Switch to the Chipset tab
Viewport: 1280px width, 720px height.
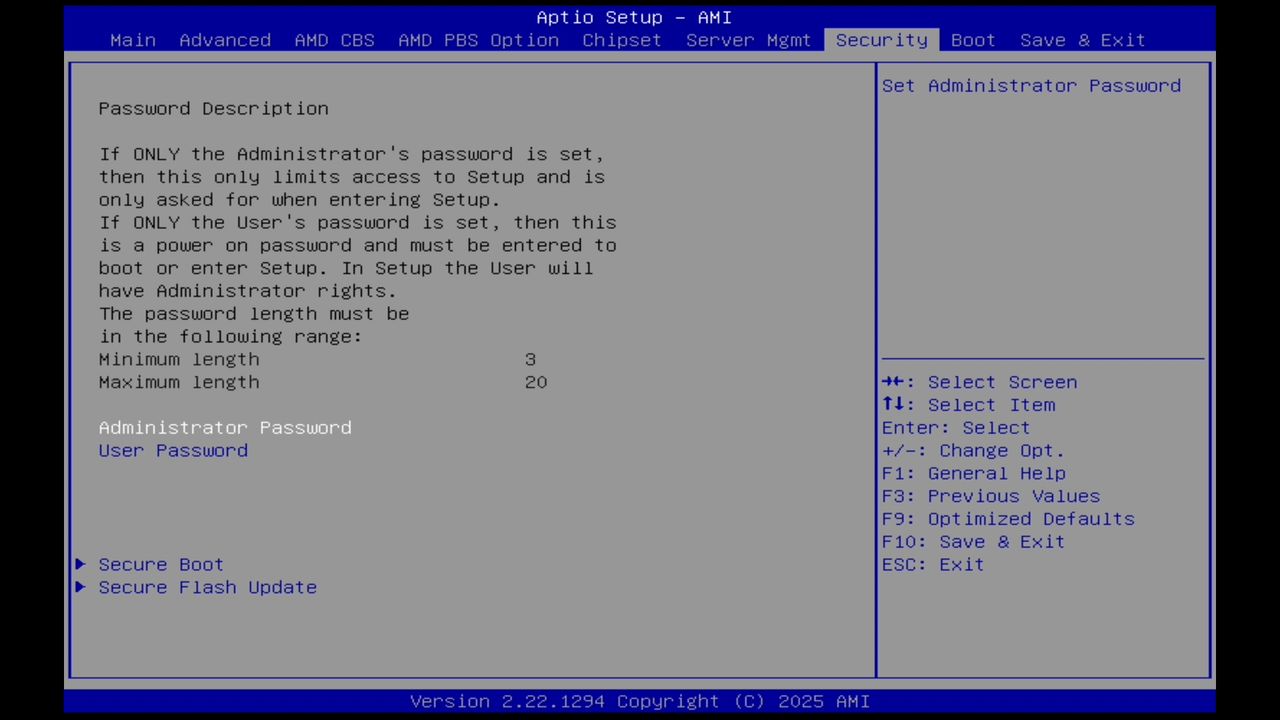click(621, 40)
